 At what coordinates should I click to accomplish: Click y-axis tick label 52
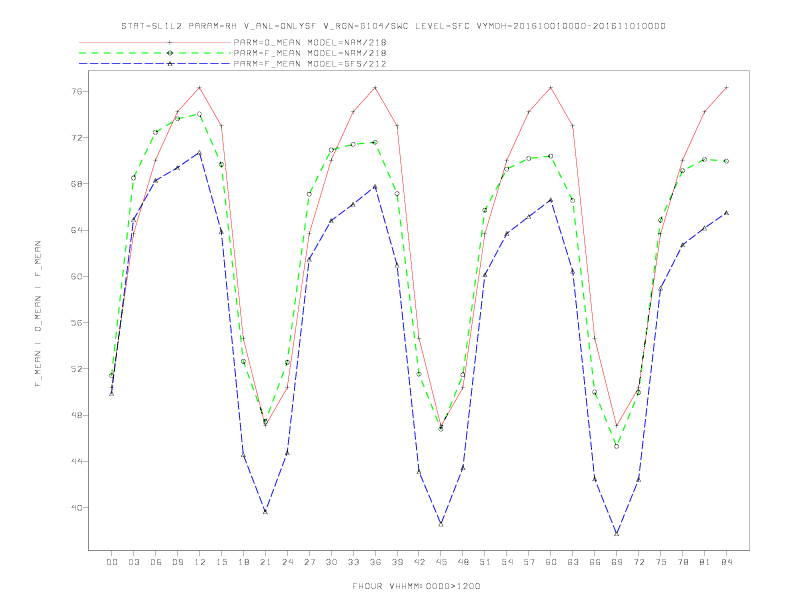[77, 369]
